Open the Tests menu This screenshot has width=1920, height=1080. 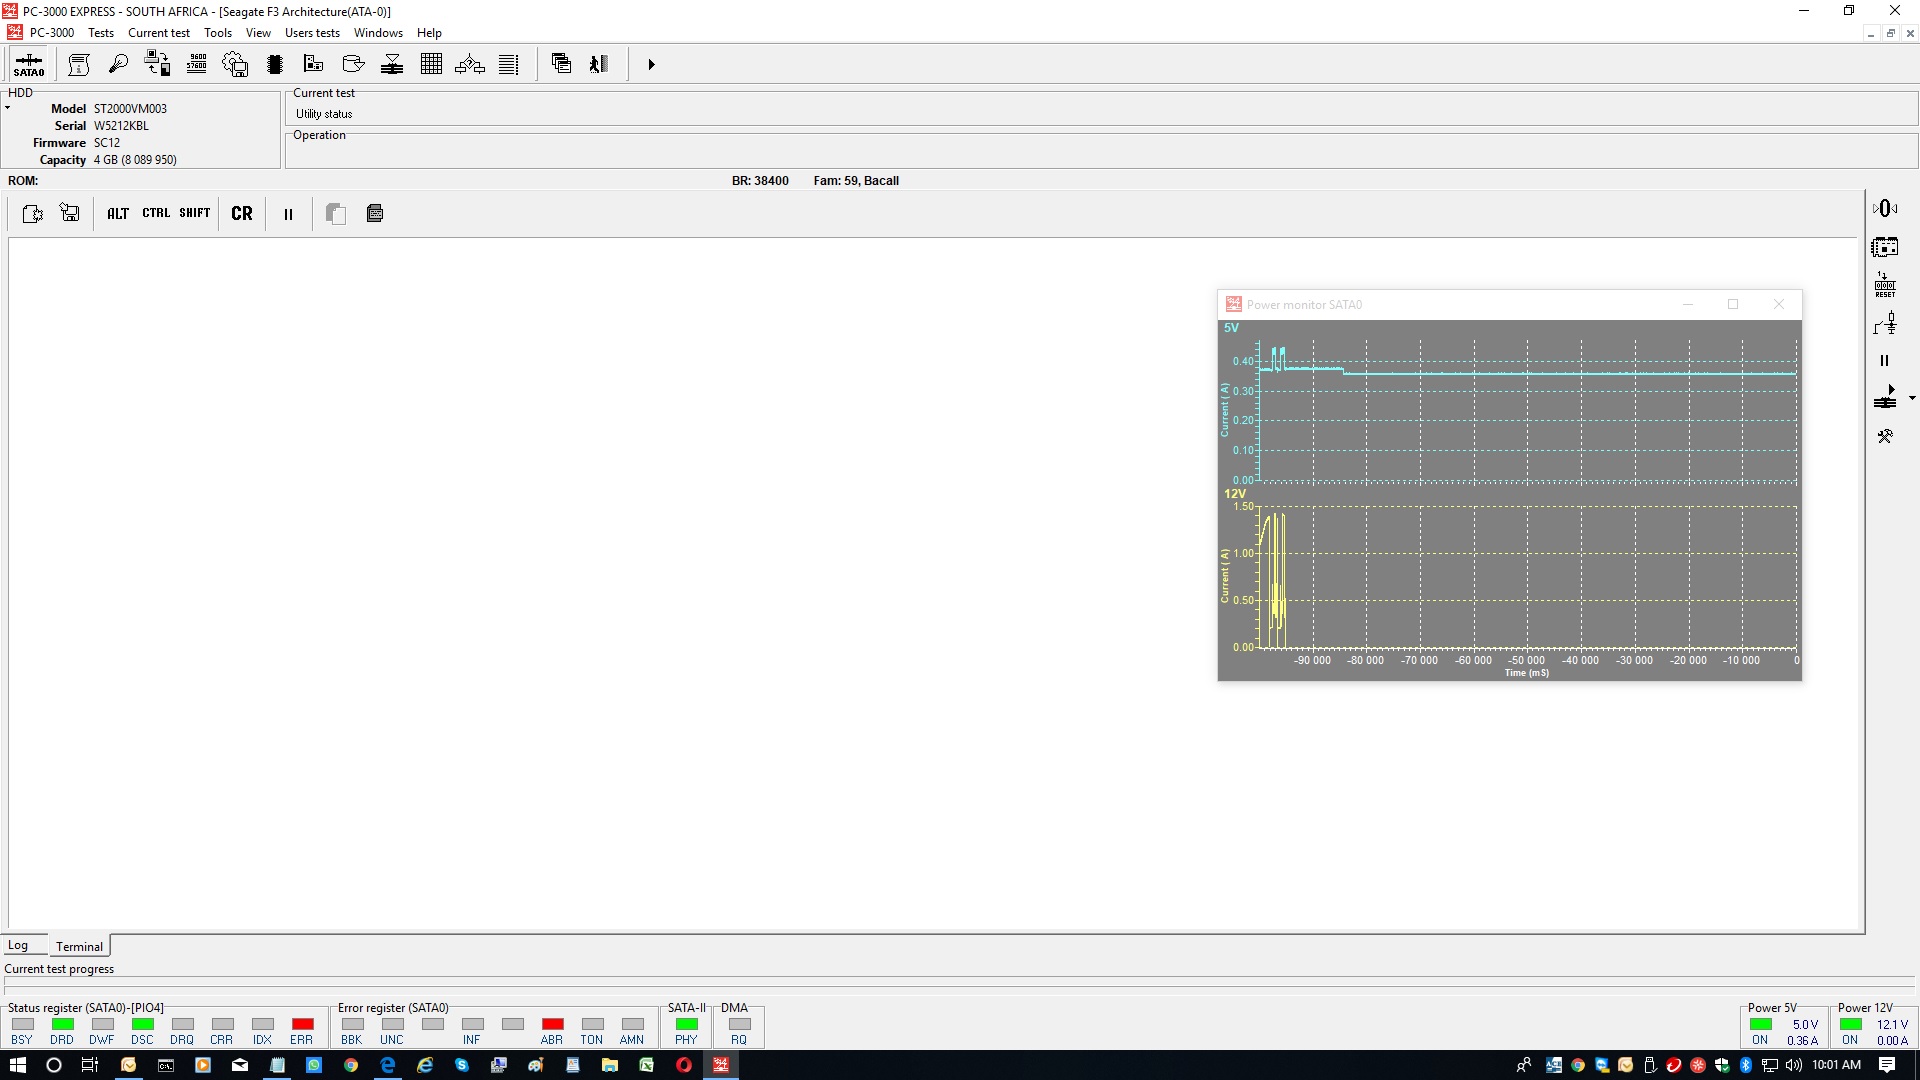[x=101, y=33]
